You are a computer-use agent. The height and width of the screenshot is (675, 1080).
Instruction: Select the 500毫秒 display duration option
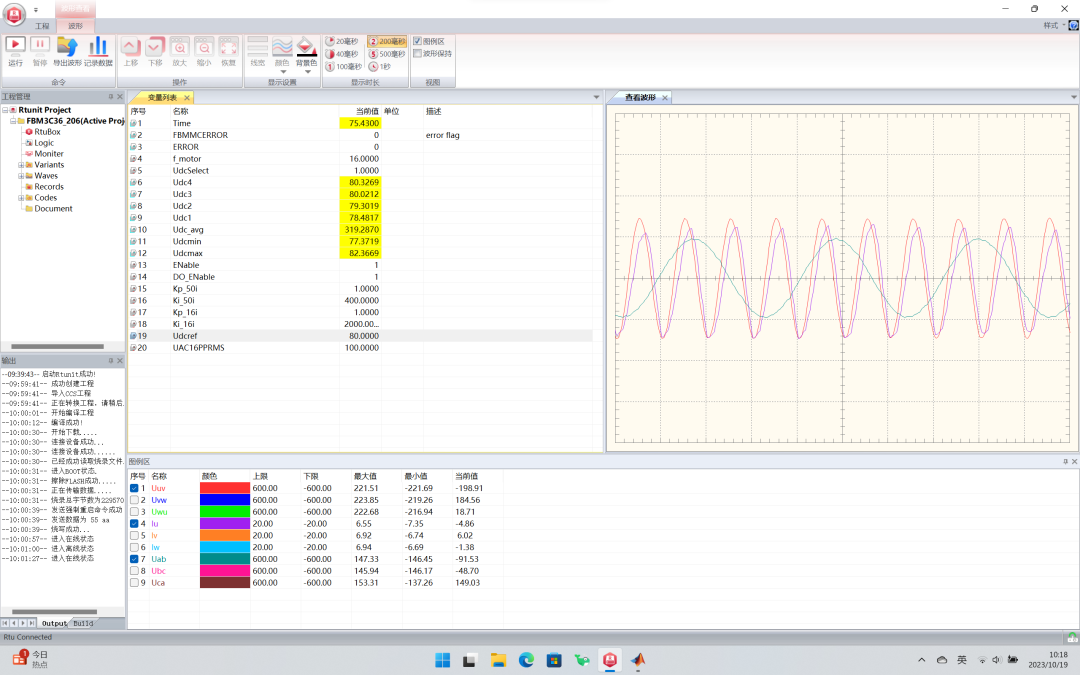[x=387, y=54]
